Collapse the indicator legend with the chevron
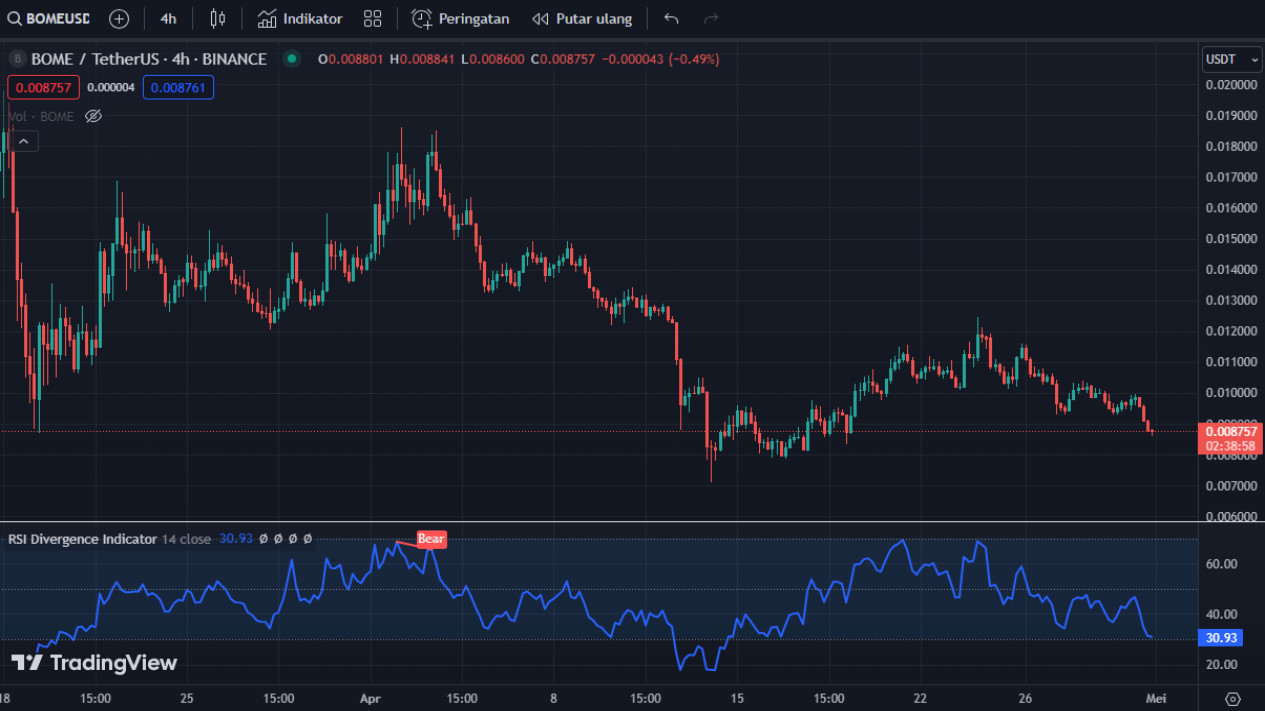 tap(23, 142)
